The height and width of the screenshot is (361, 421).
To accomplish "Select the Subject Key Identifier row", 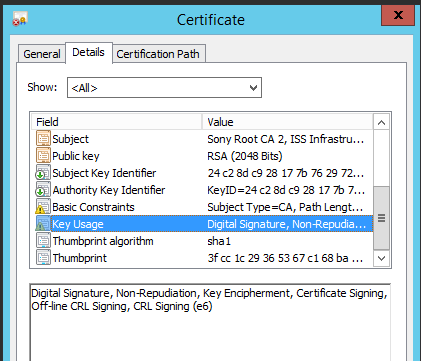I will tap(202, 173).
